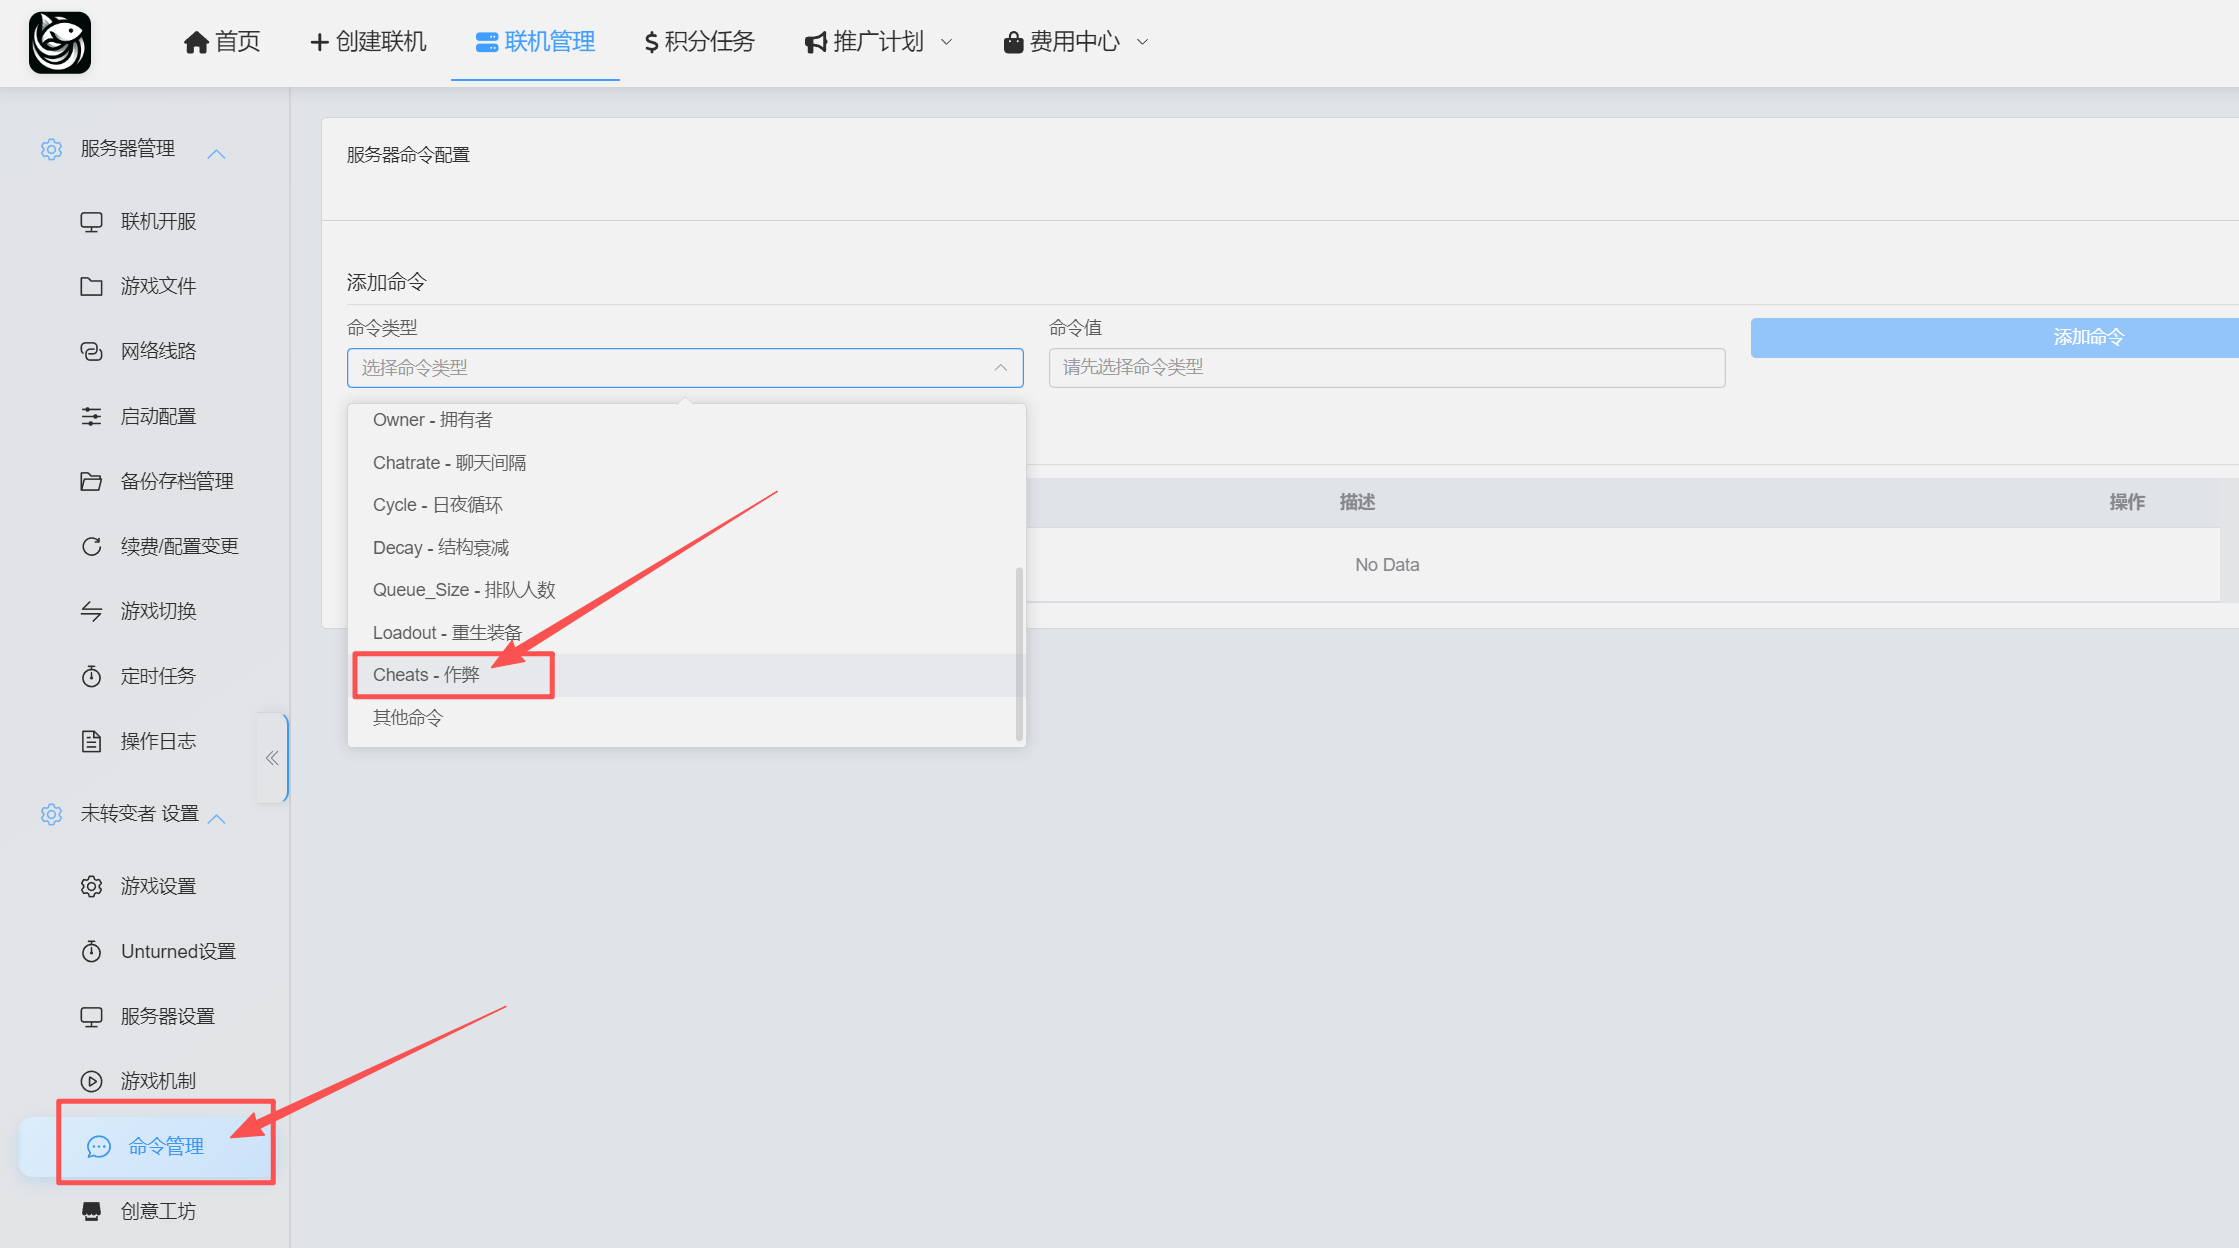
Task: Click the fish logo icon
Action: coord(60,42)
